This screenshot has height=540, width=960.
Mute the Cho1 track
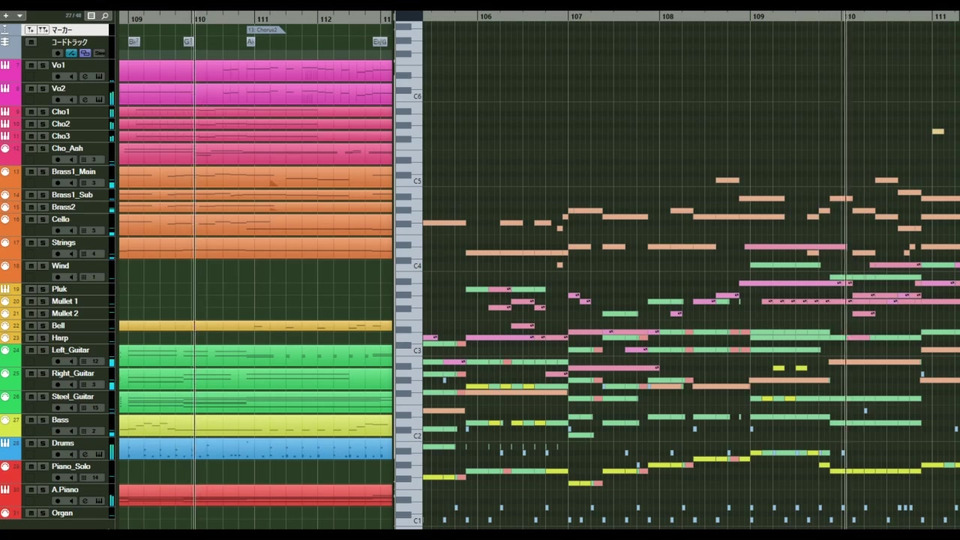tap(31, 111)
